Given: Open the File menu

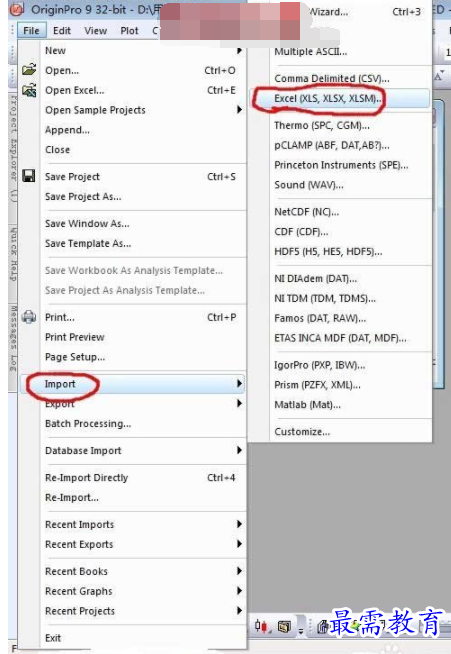Looking at the screenshot, I should click(31, 31).
